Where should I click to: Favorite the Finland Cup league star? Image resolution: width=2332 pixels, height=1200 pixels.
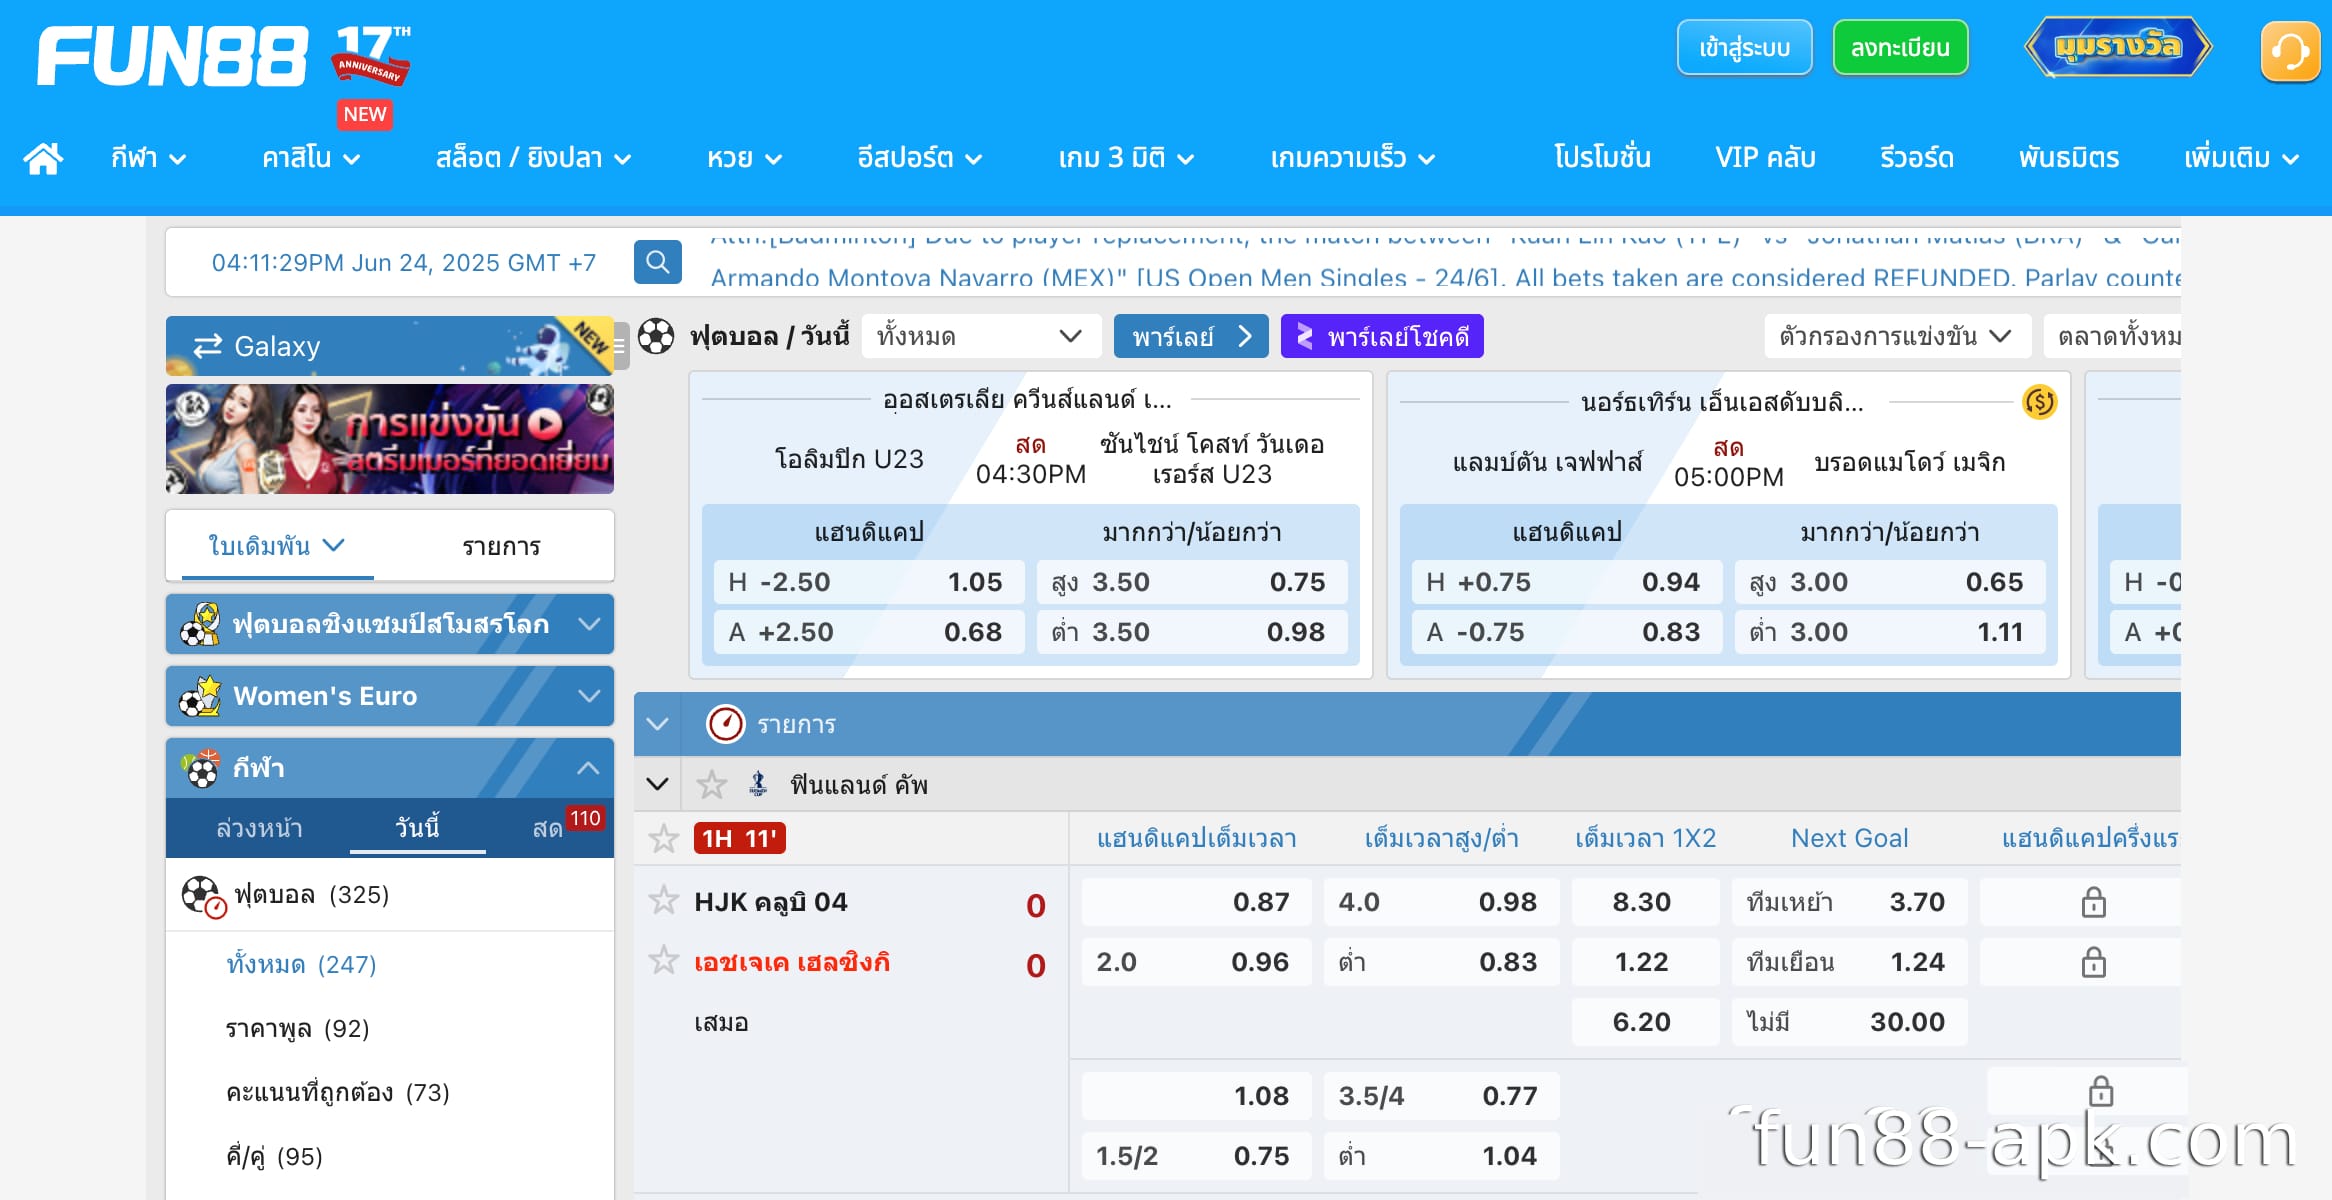pos(711,784)
